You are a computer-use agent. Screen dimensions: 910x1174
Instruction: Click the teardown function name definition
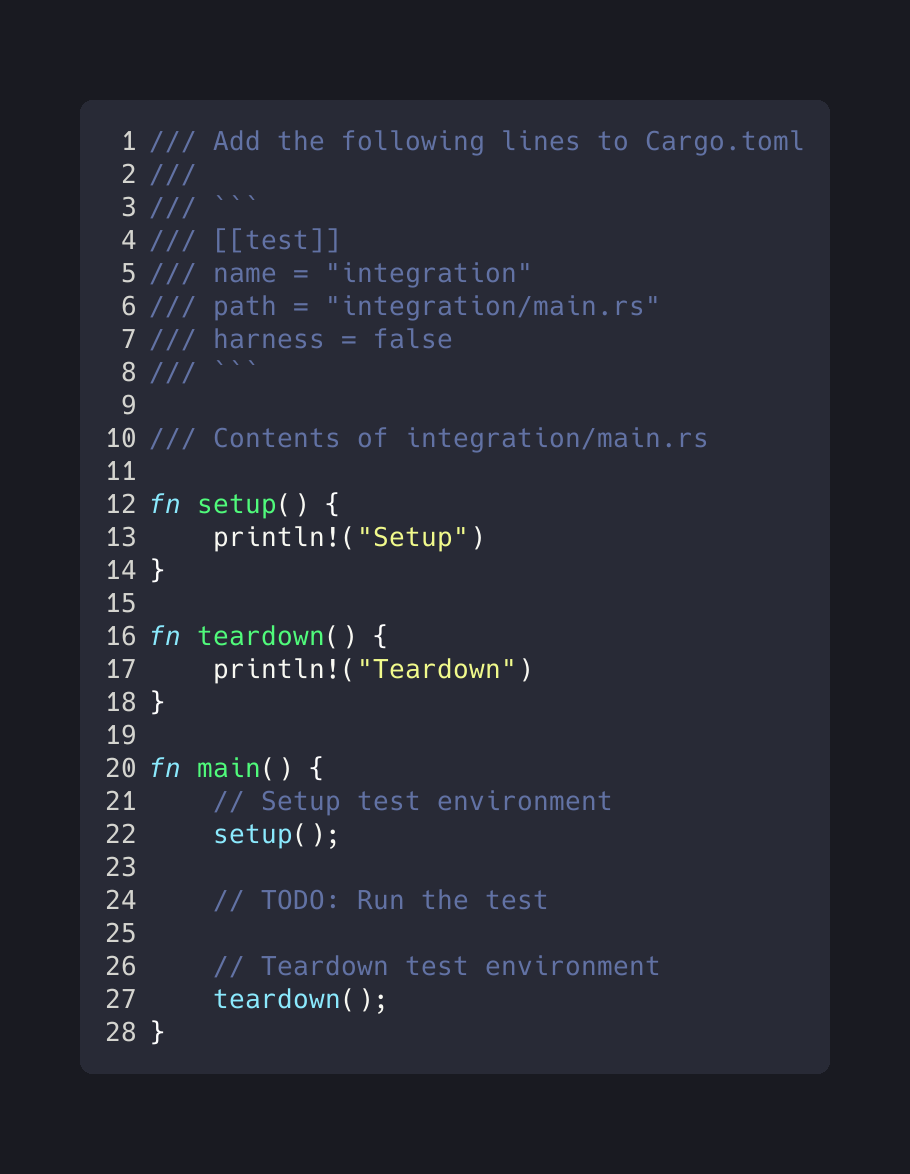pyautogui.click(x=261, y=636)
